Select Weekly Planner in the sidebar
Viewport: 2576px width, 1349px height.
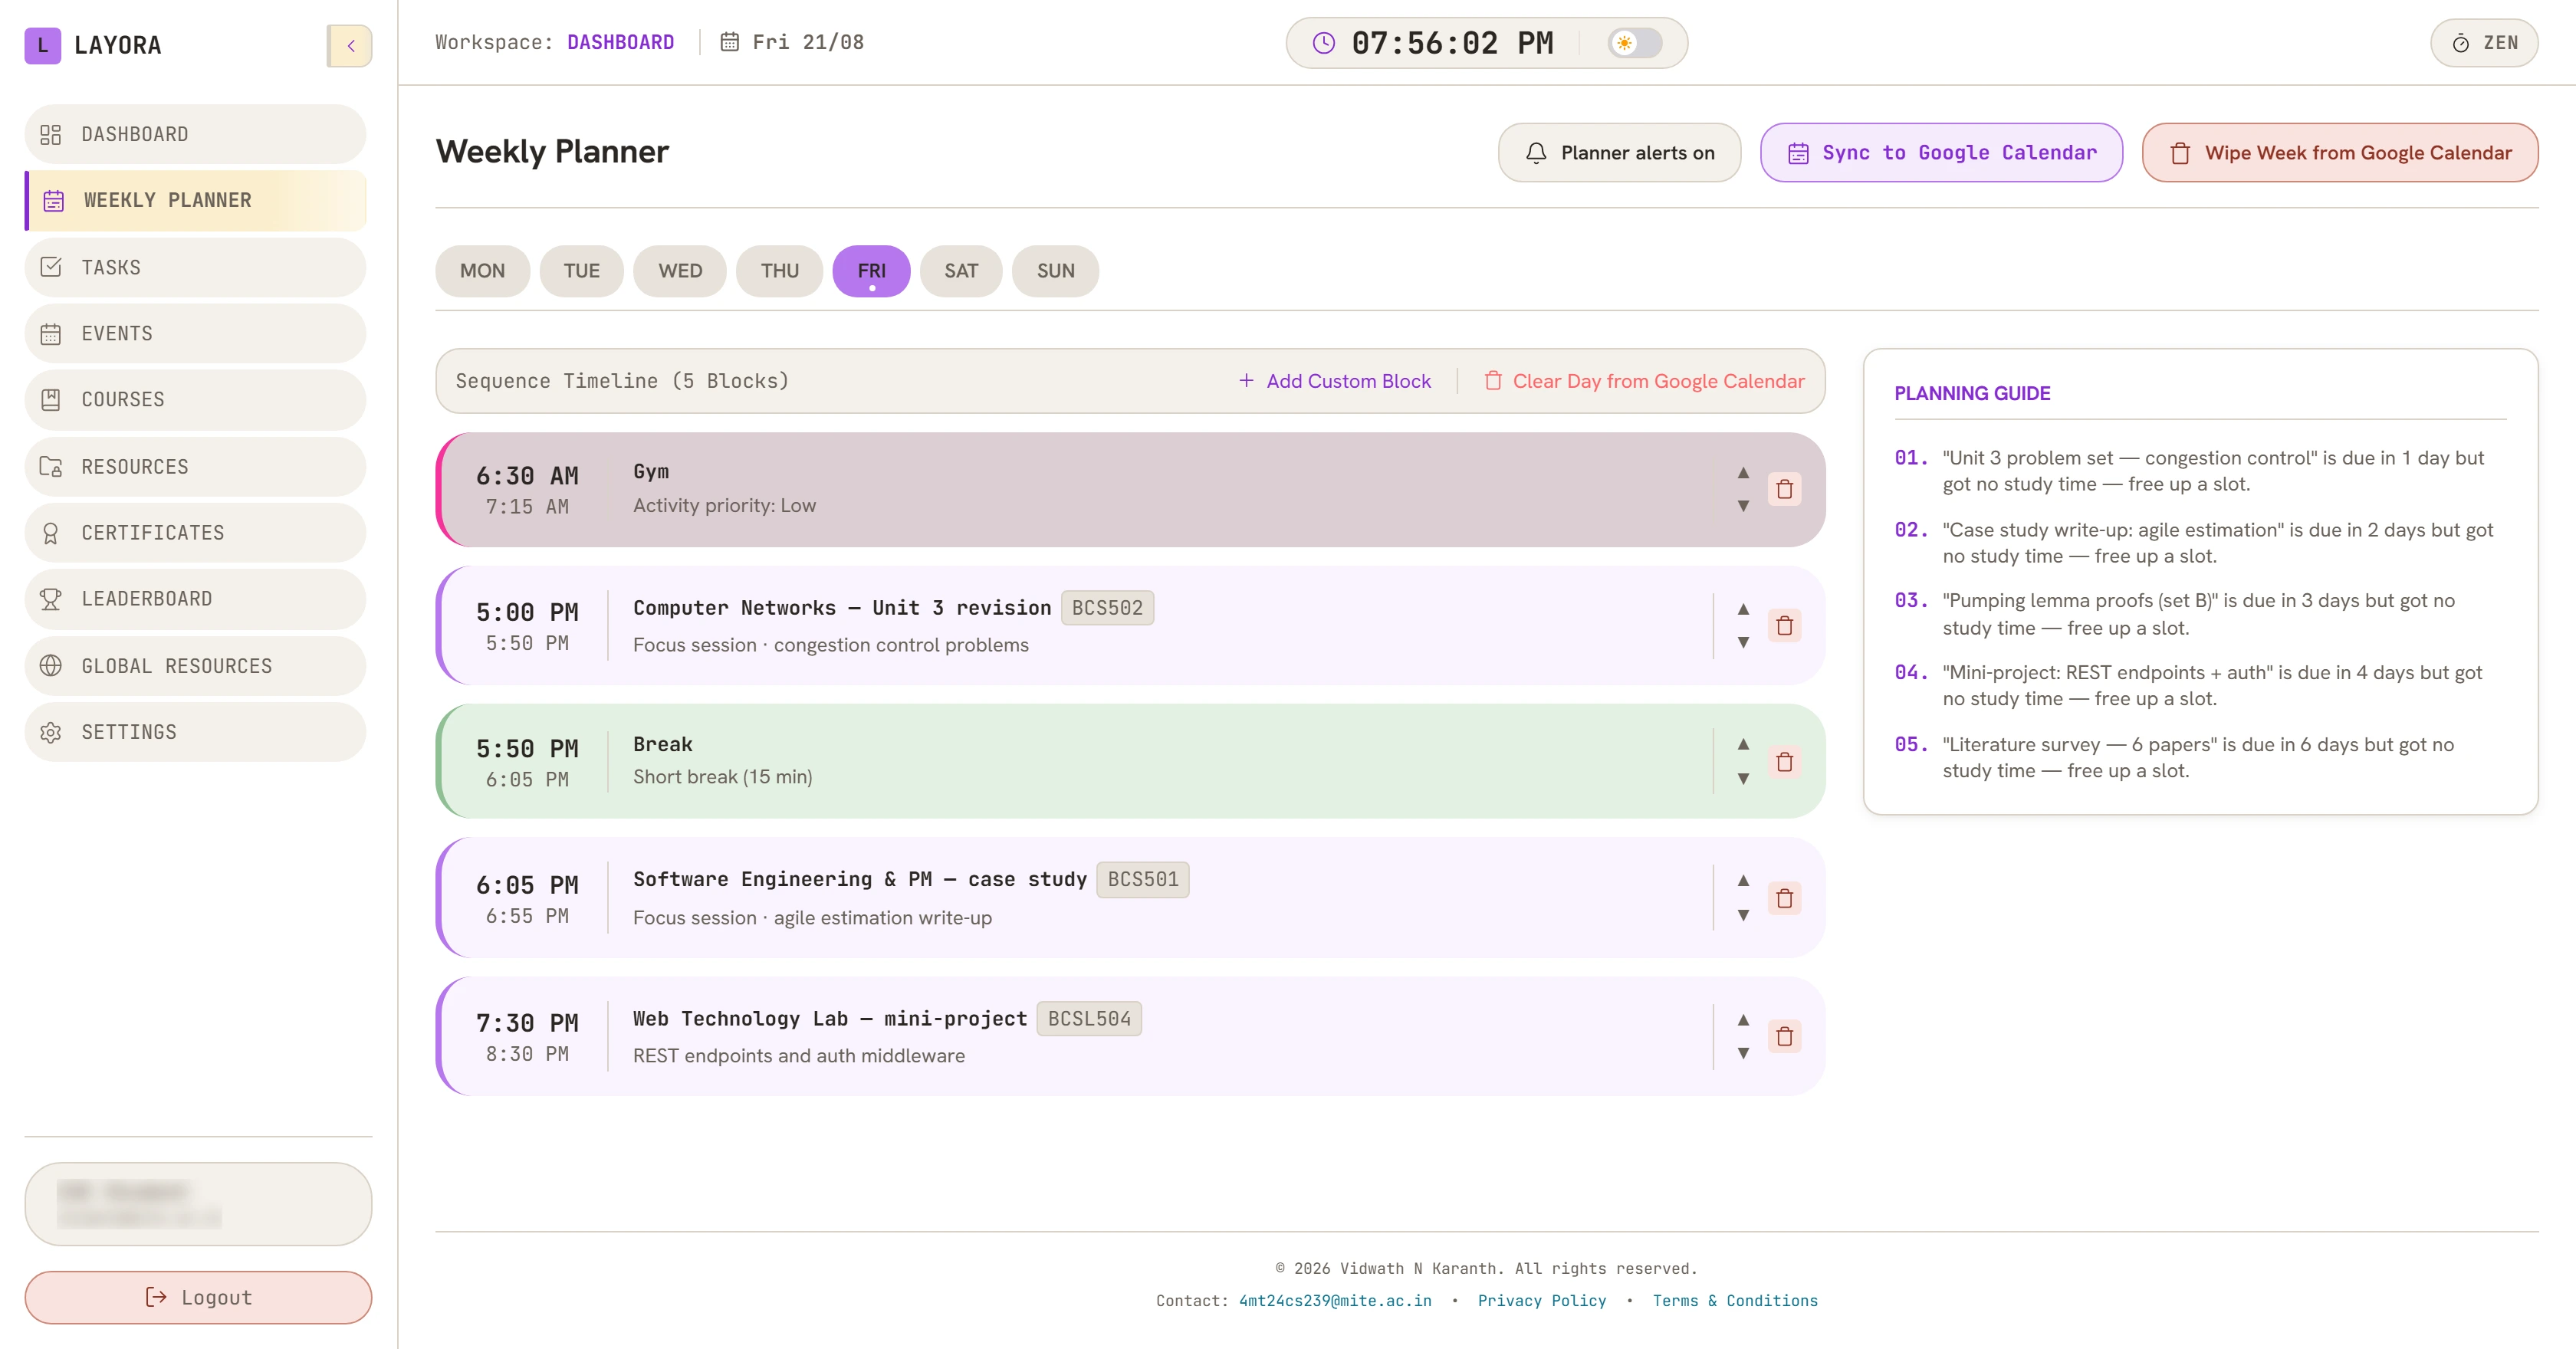(196, 200)
